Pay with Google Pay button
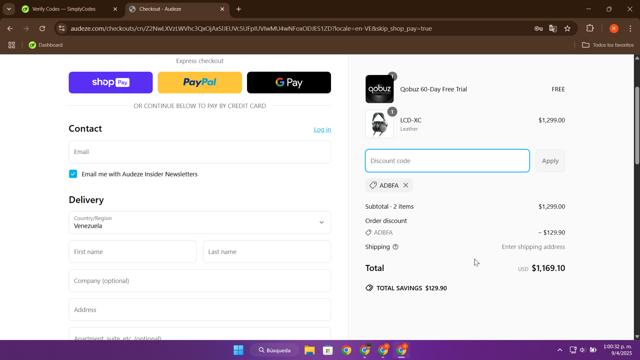The image size is (640, 360). pos(289,82)
